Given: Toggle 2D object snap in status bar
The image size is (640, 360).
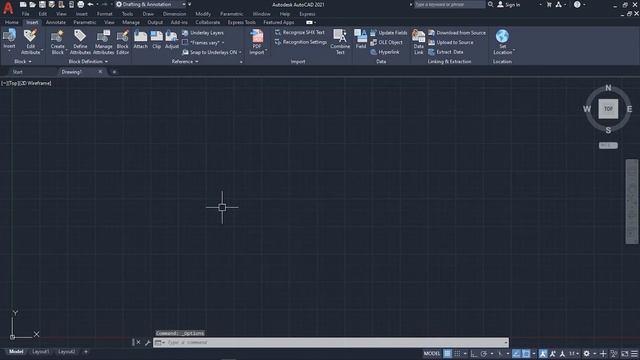Looking at the screenshot, I should click(526, 353).
